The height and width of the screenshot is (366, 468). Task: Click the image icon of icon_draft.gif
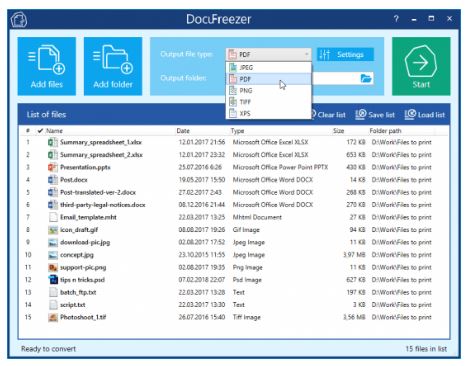tap(53, 230)
